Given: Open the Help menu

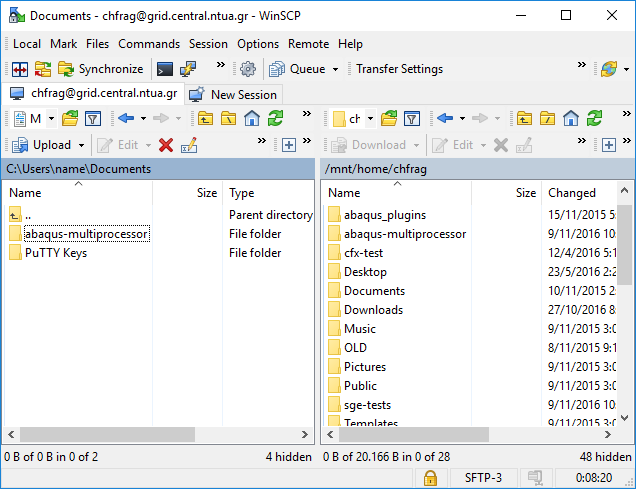Looking at the screenshot, I should [x=350, y=44].
